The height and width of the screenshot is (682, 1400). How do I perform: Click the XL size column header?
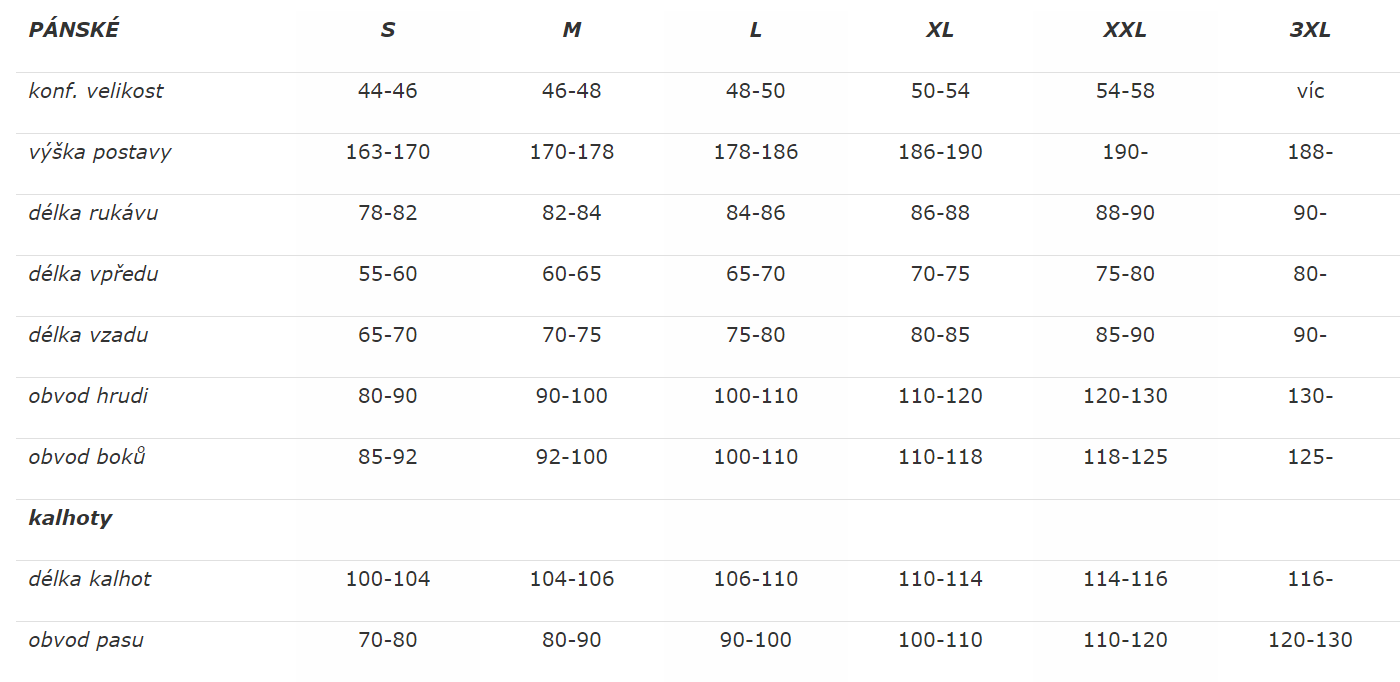tap(940, 30)
